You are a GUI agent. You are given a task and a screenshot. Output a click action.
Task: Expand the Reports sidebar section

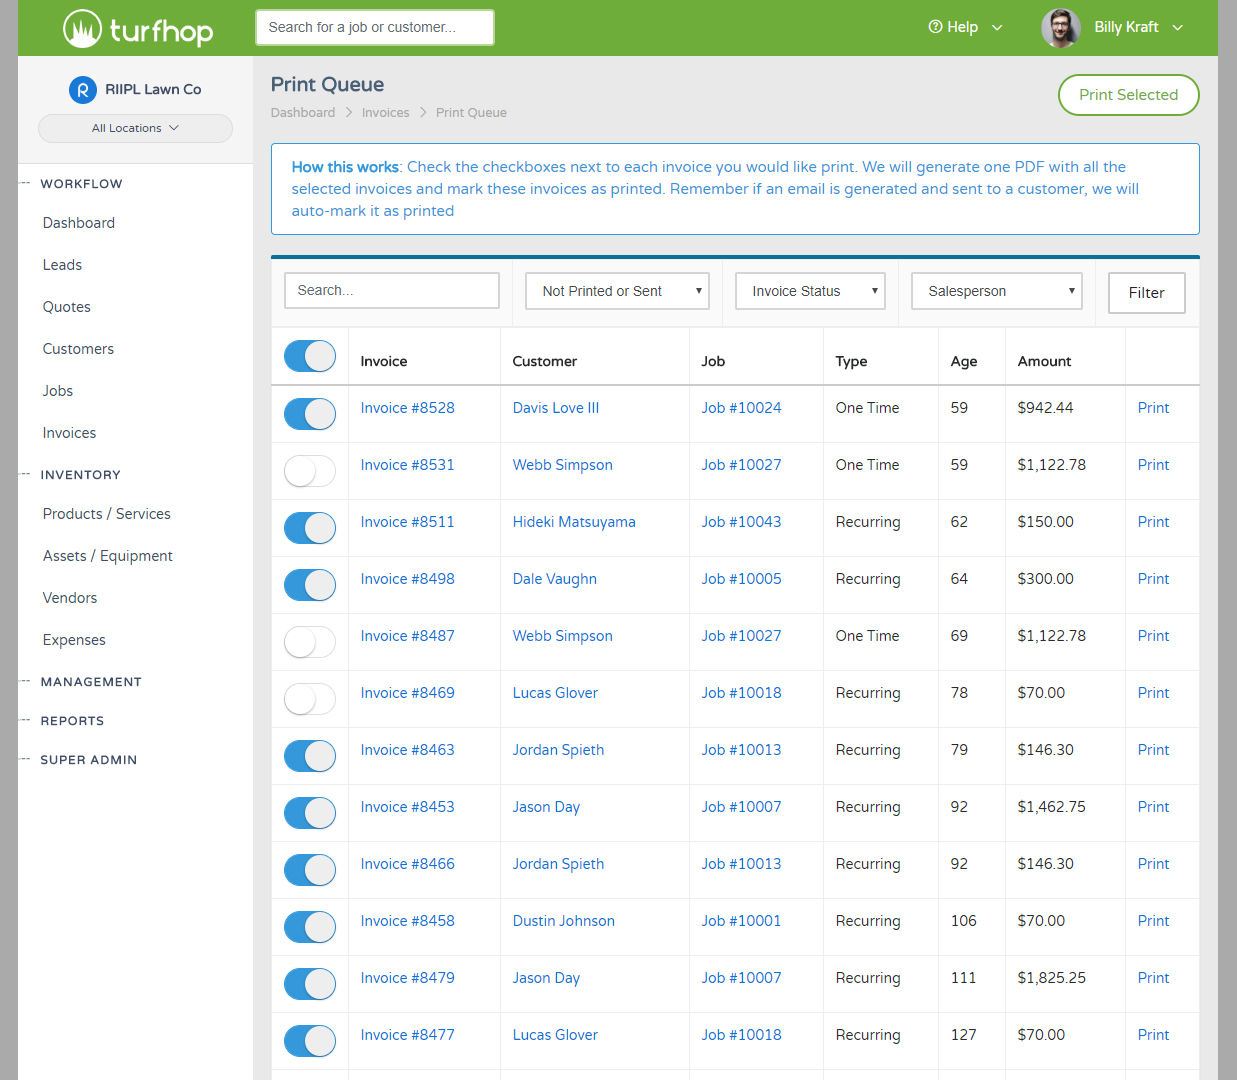pyautogui.click(x=72, y=721)
